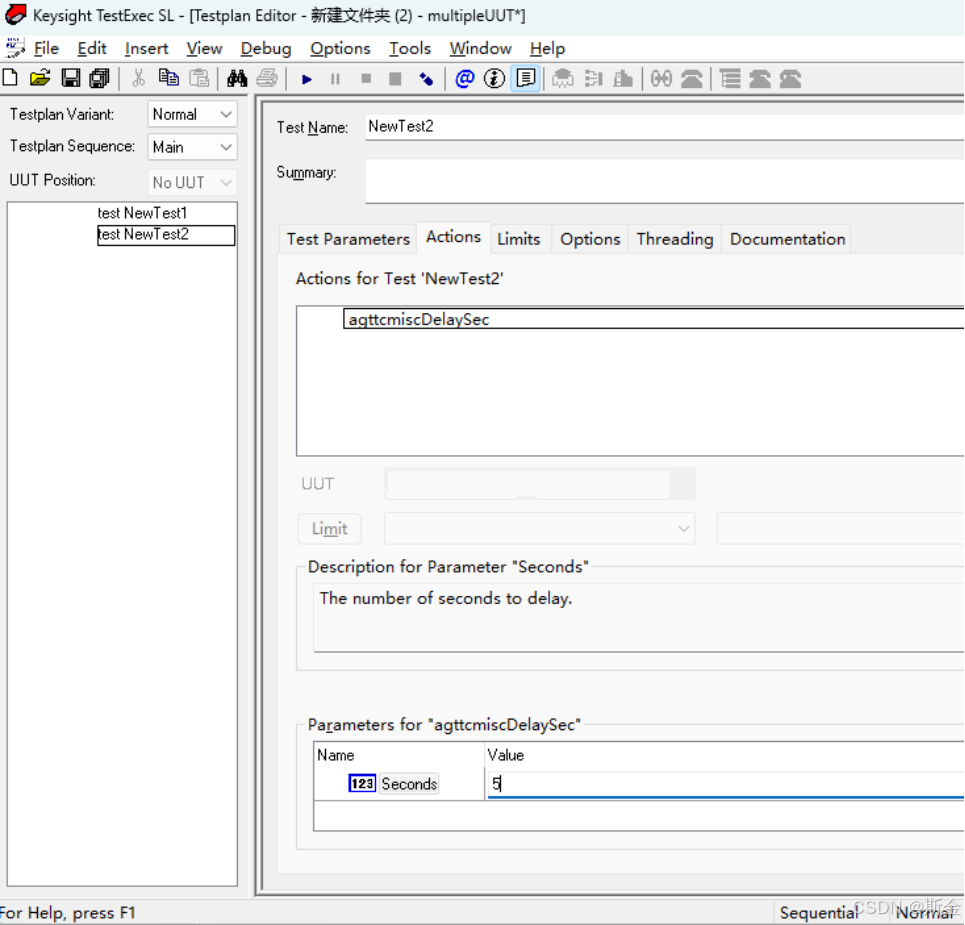Select test NewTest1 in the testplan list

point(142,213)
